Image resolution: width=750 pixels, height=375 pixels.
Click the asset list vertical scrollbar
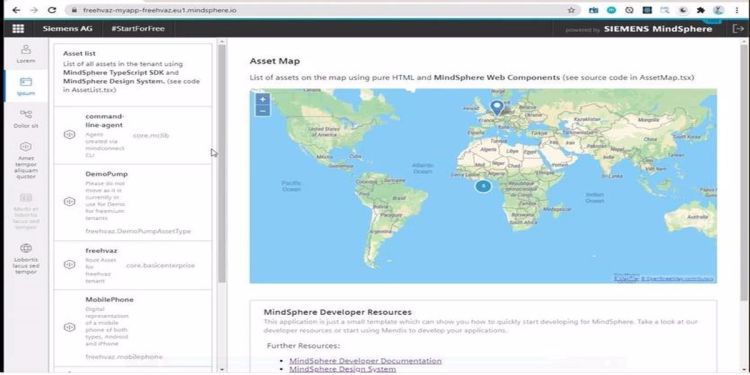click(x=222, y=163)
